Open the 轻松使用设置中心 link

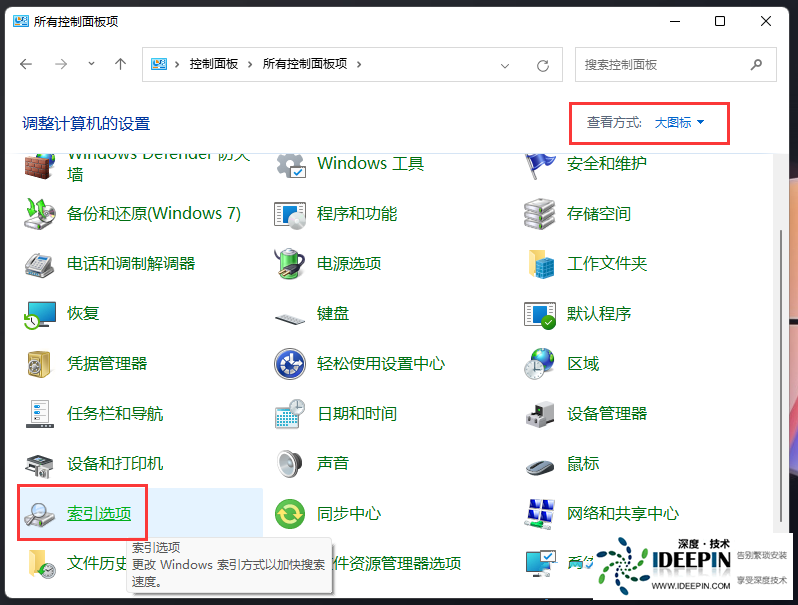[381, 364]
